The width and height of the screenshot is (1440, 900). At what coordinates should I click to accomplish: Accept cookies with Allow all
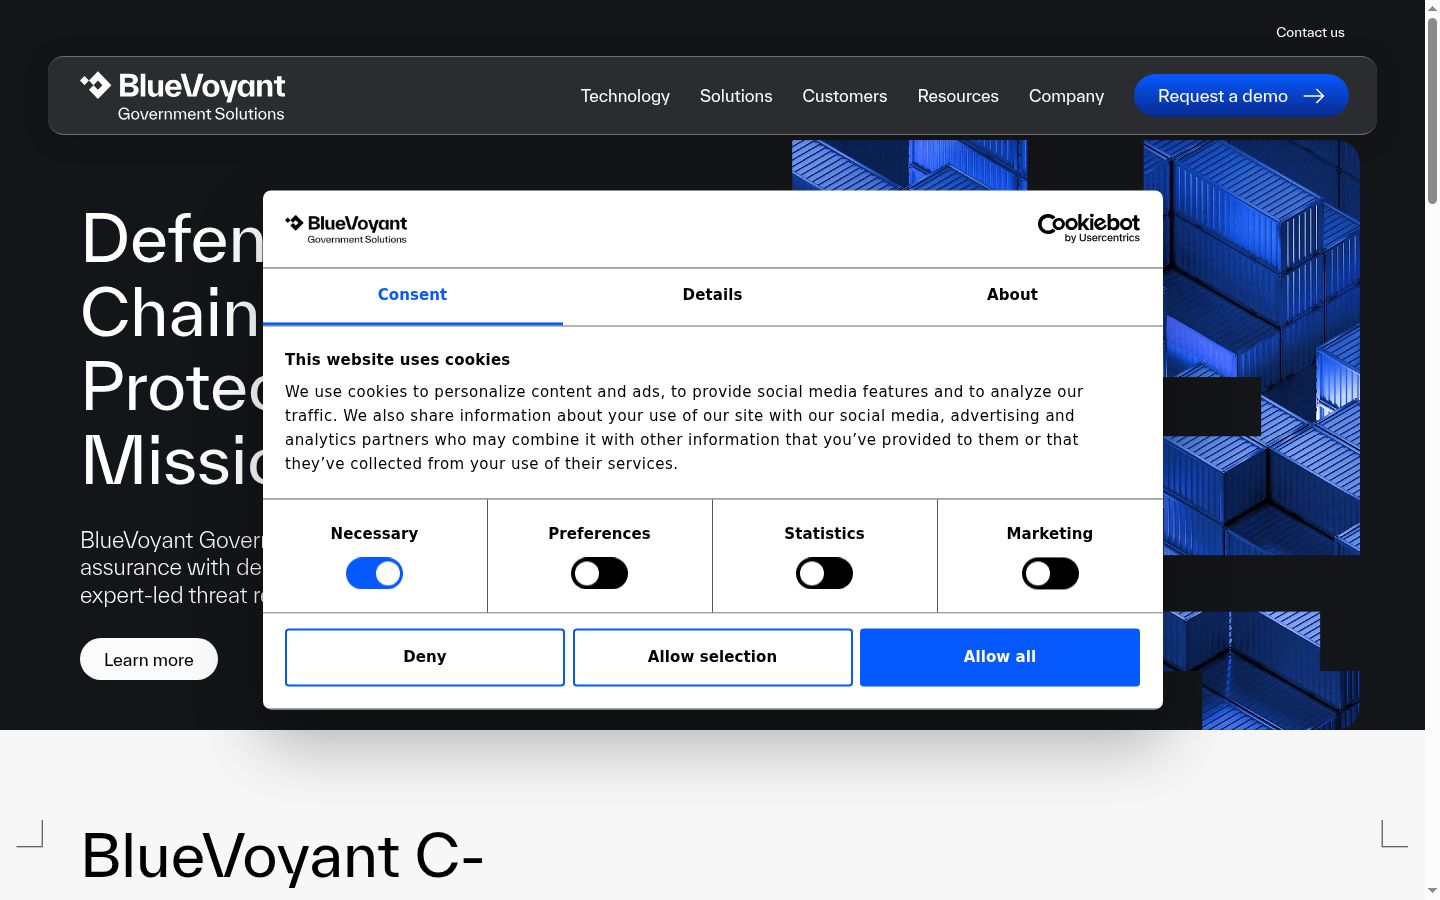pos(1000,657)
